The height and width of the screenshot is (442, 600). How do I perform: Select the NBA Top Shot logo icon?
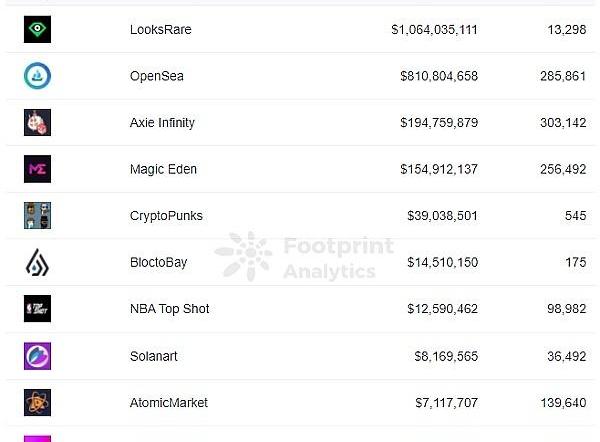[37, 309]
